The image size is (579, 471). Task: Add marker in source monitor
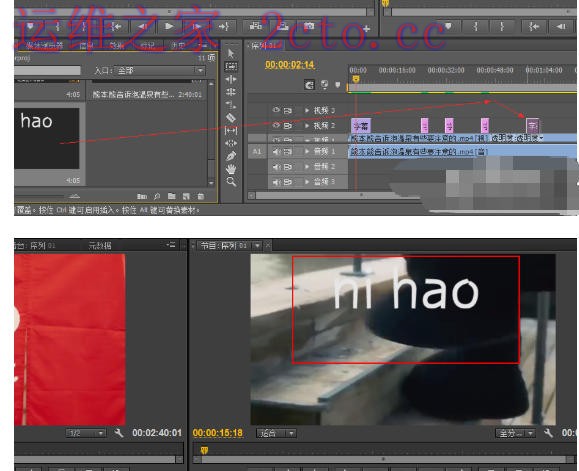pos(30,26)
